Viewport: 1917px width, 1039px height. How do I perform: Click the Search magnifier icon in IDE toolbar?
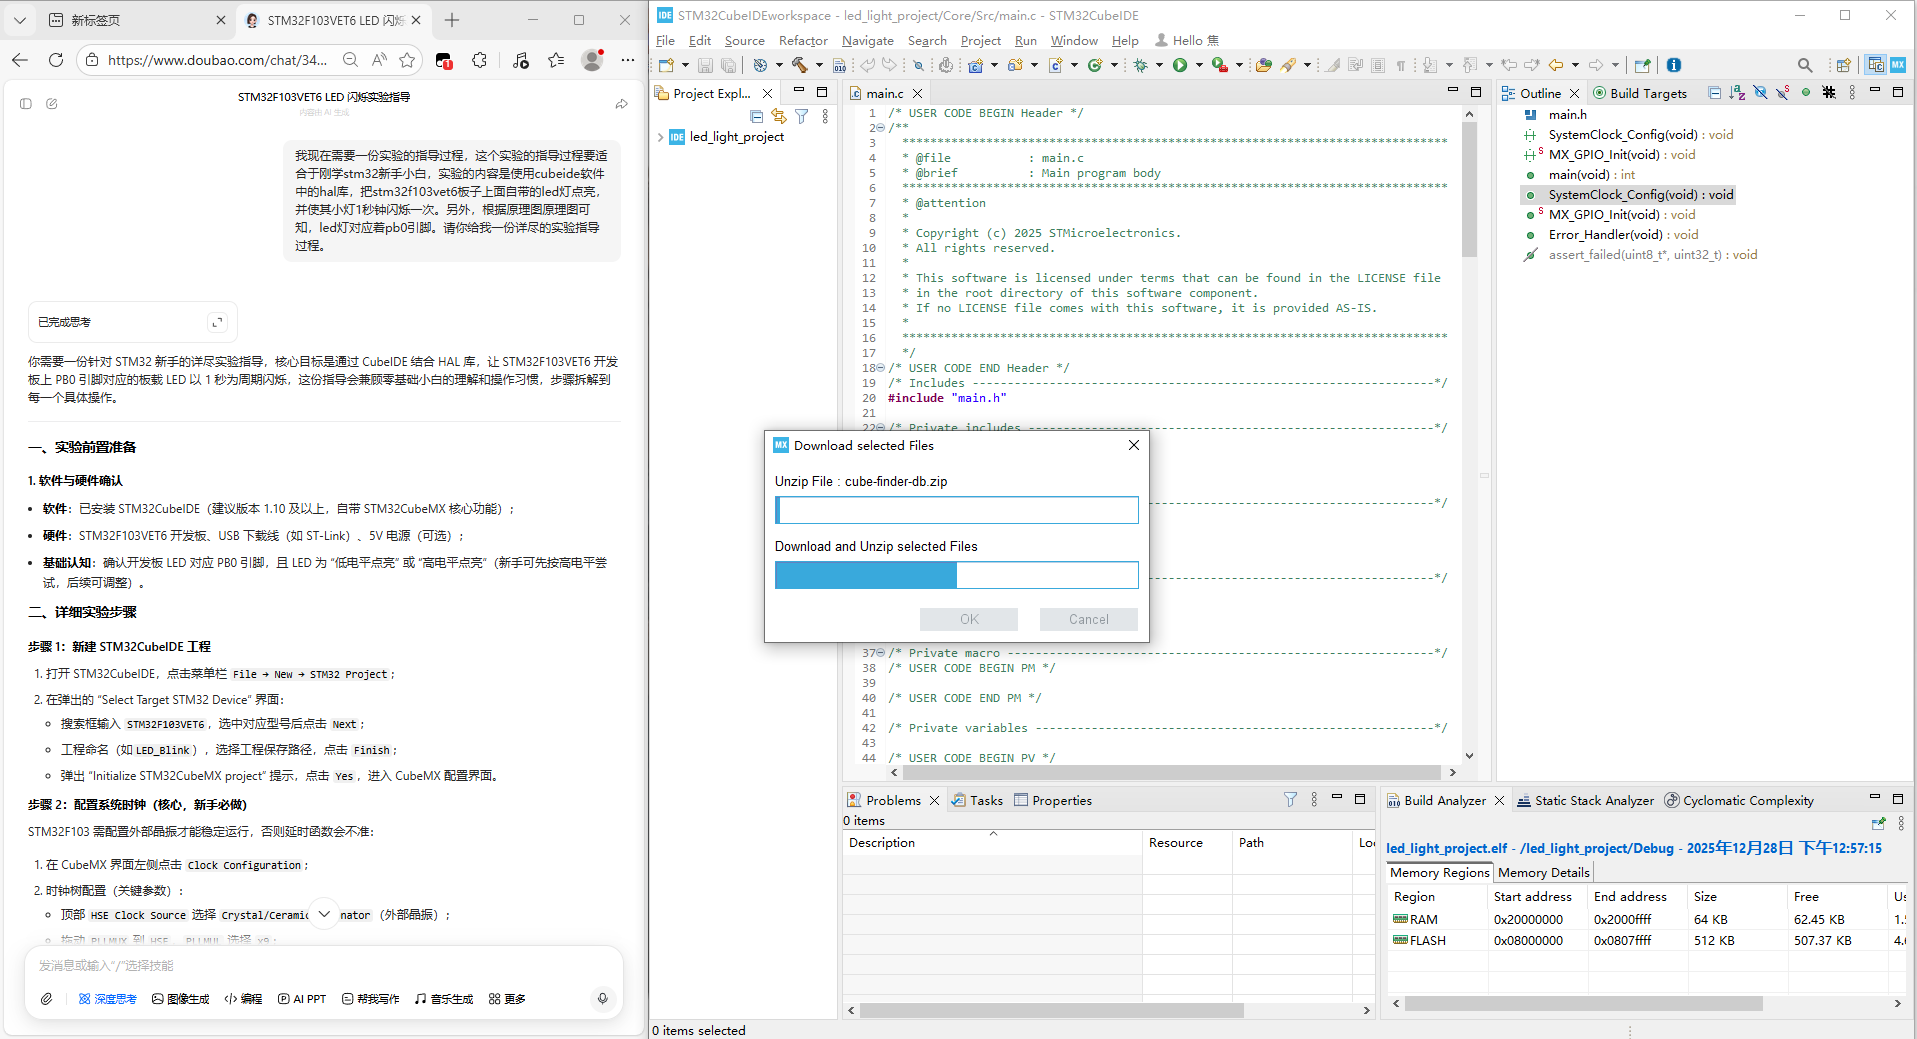pyautogui.click(x=1805, y=65)
